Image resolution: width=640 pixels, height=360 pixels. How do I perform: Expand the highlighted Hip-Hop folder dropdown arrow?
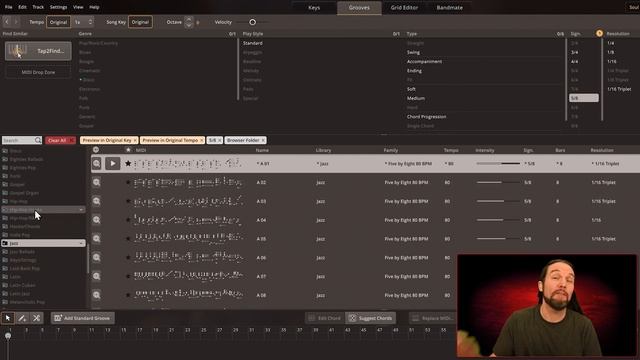click(81, 210)
